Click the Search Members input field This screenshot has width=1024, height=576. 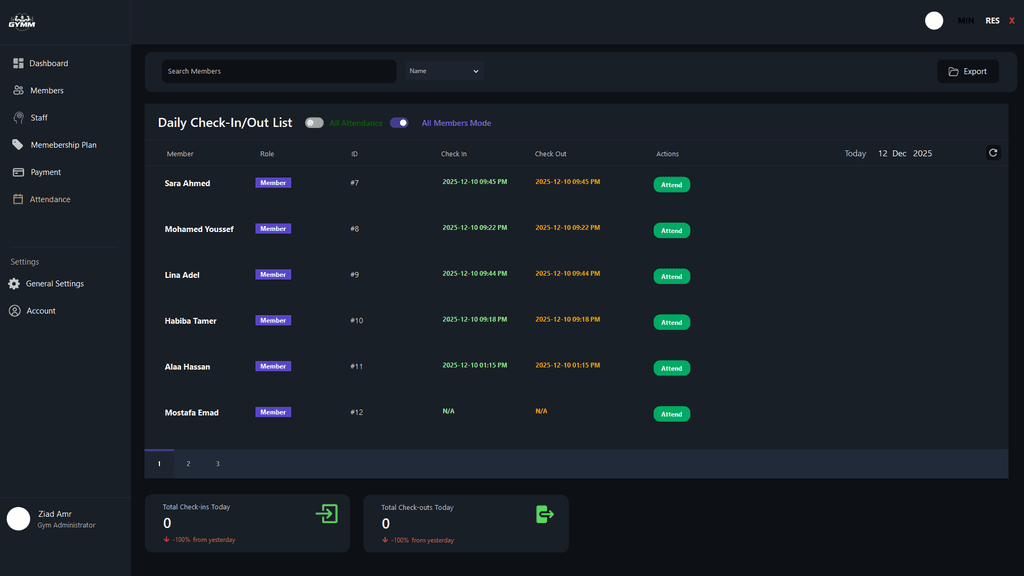coord(279,71)
